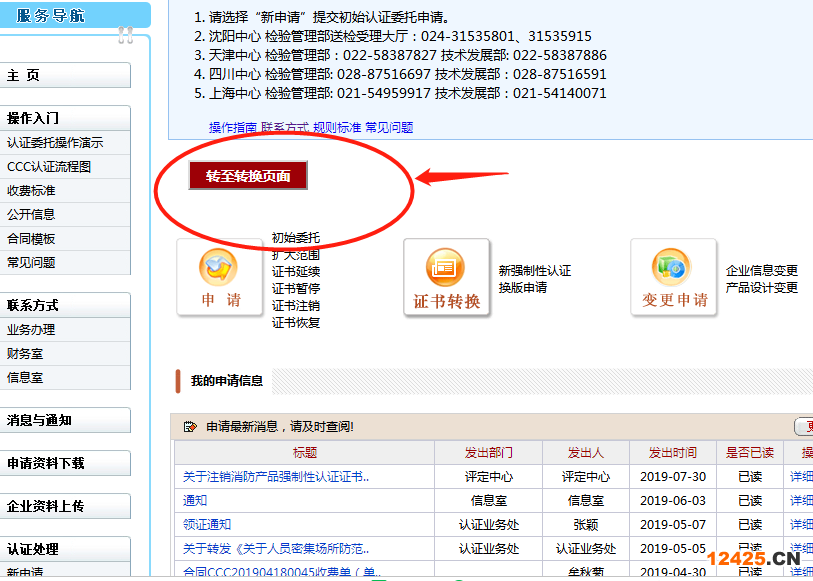This screenshot has width=813, height=581.
Task: Click the pin icon under 服务导航
Action: 125,36
